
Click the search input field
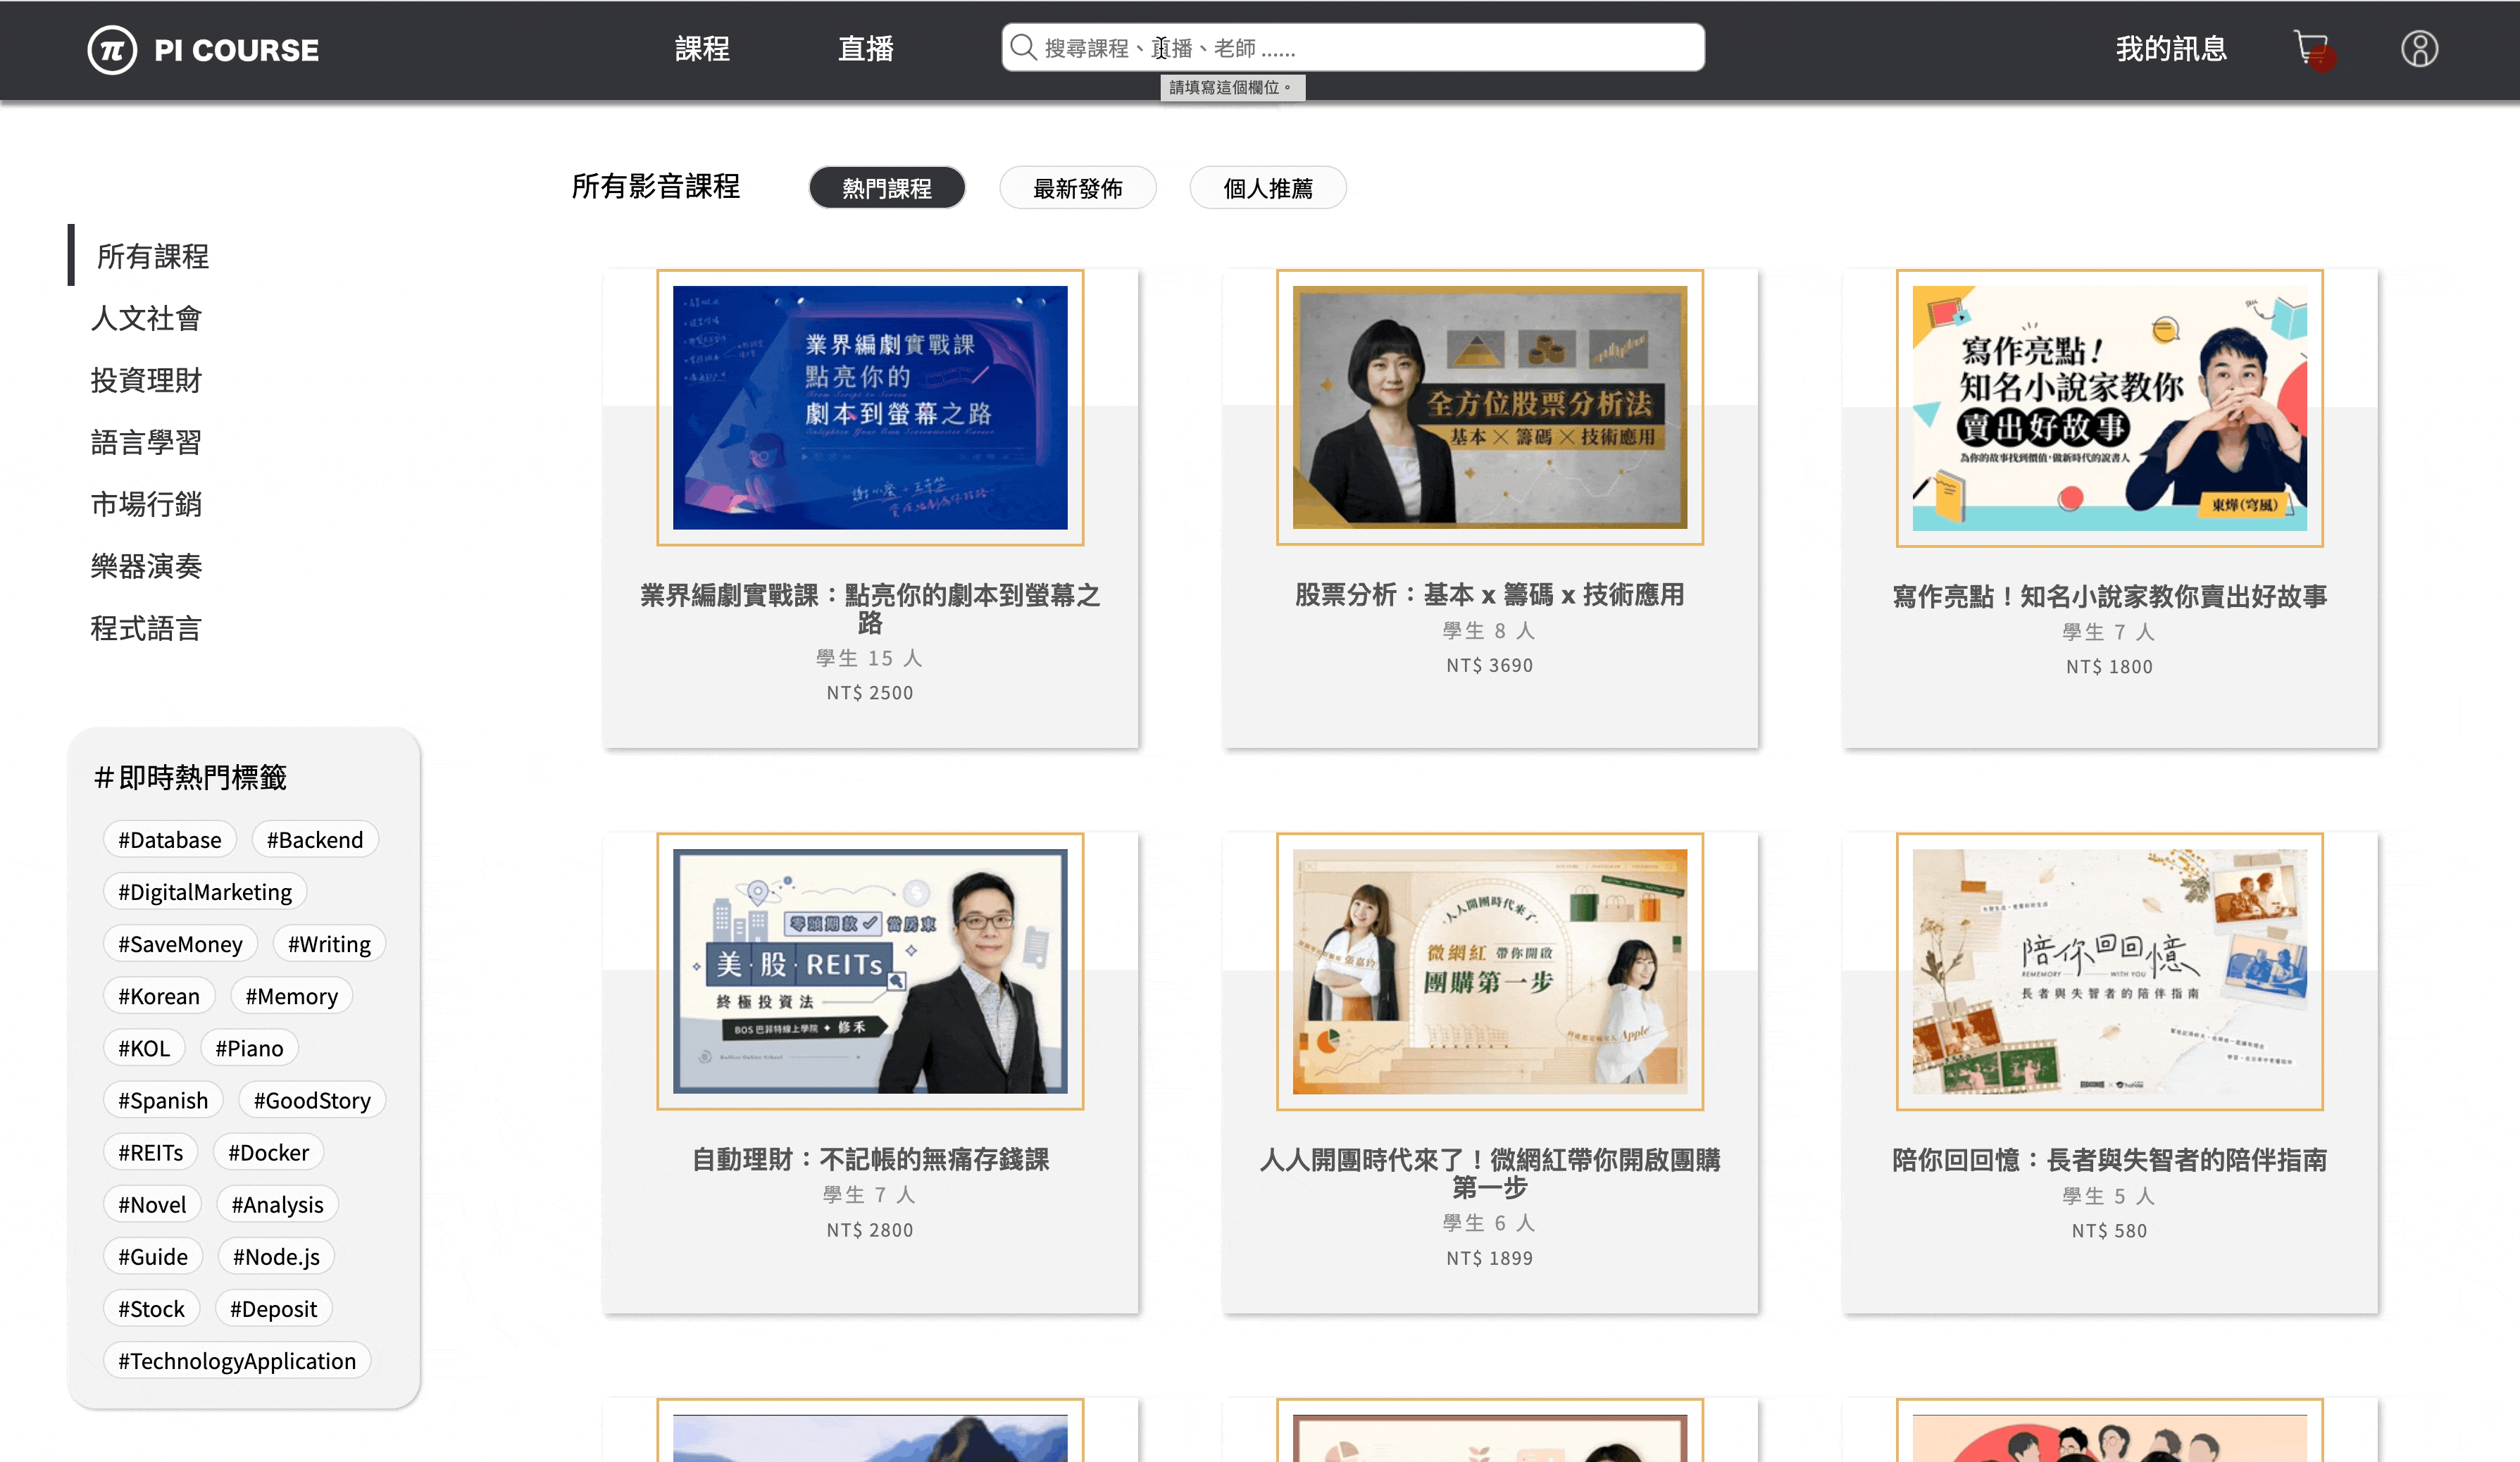point(1350,46)
